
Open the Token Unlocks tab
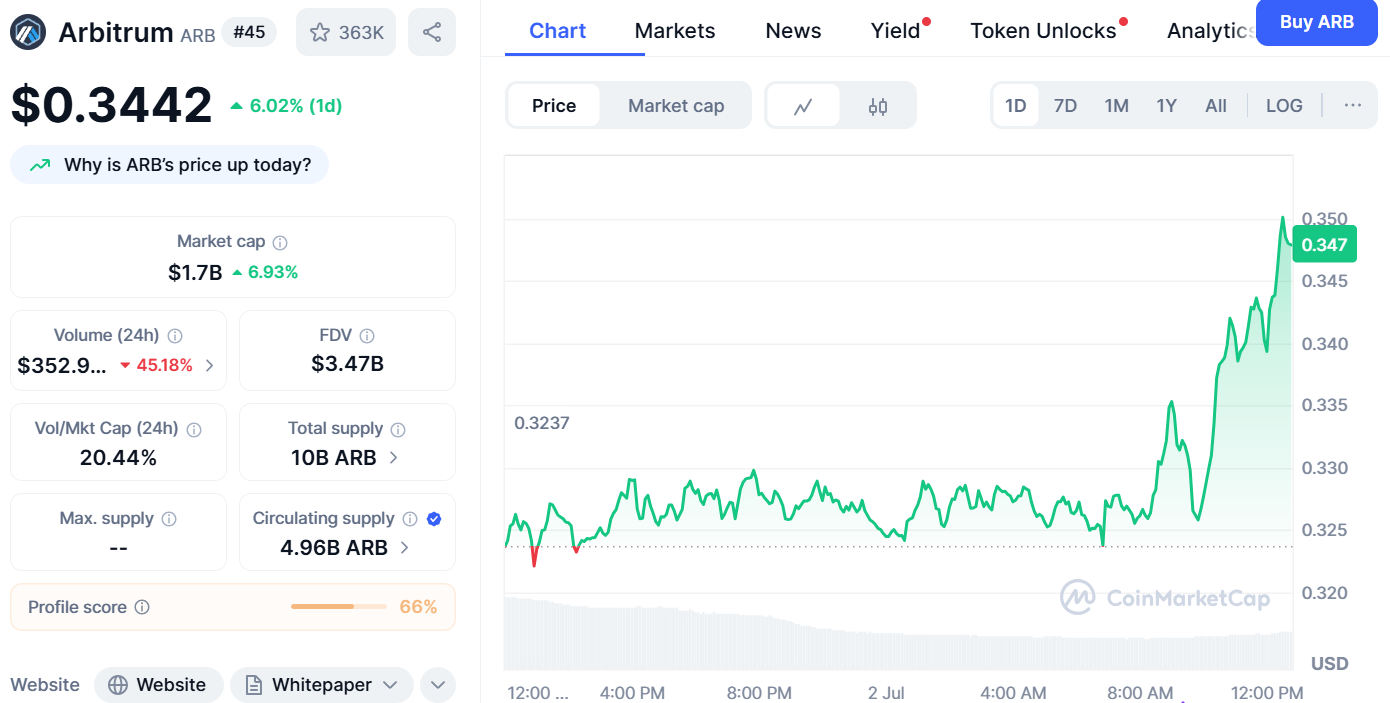pos(1044,31)
